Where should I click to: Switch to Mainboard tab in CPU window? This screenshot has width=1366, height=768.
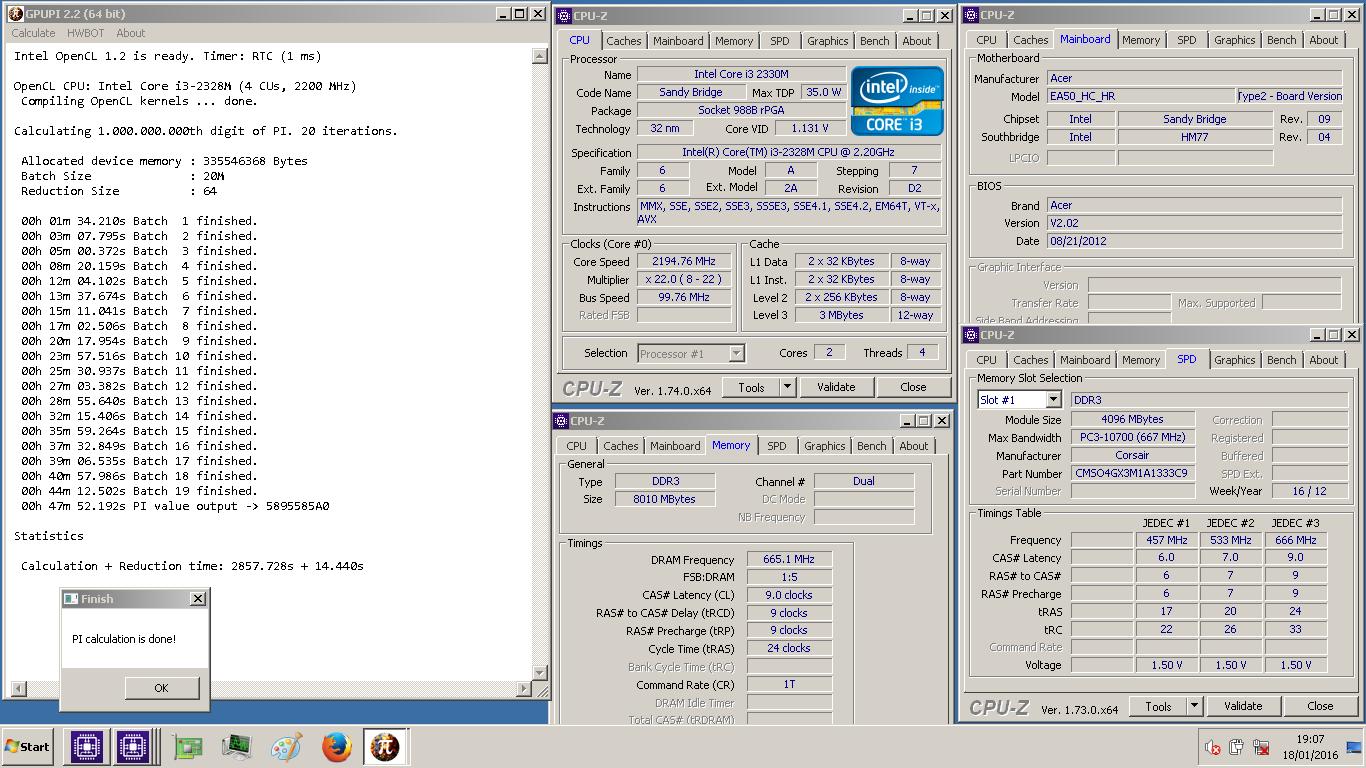pos(678,41)
